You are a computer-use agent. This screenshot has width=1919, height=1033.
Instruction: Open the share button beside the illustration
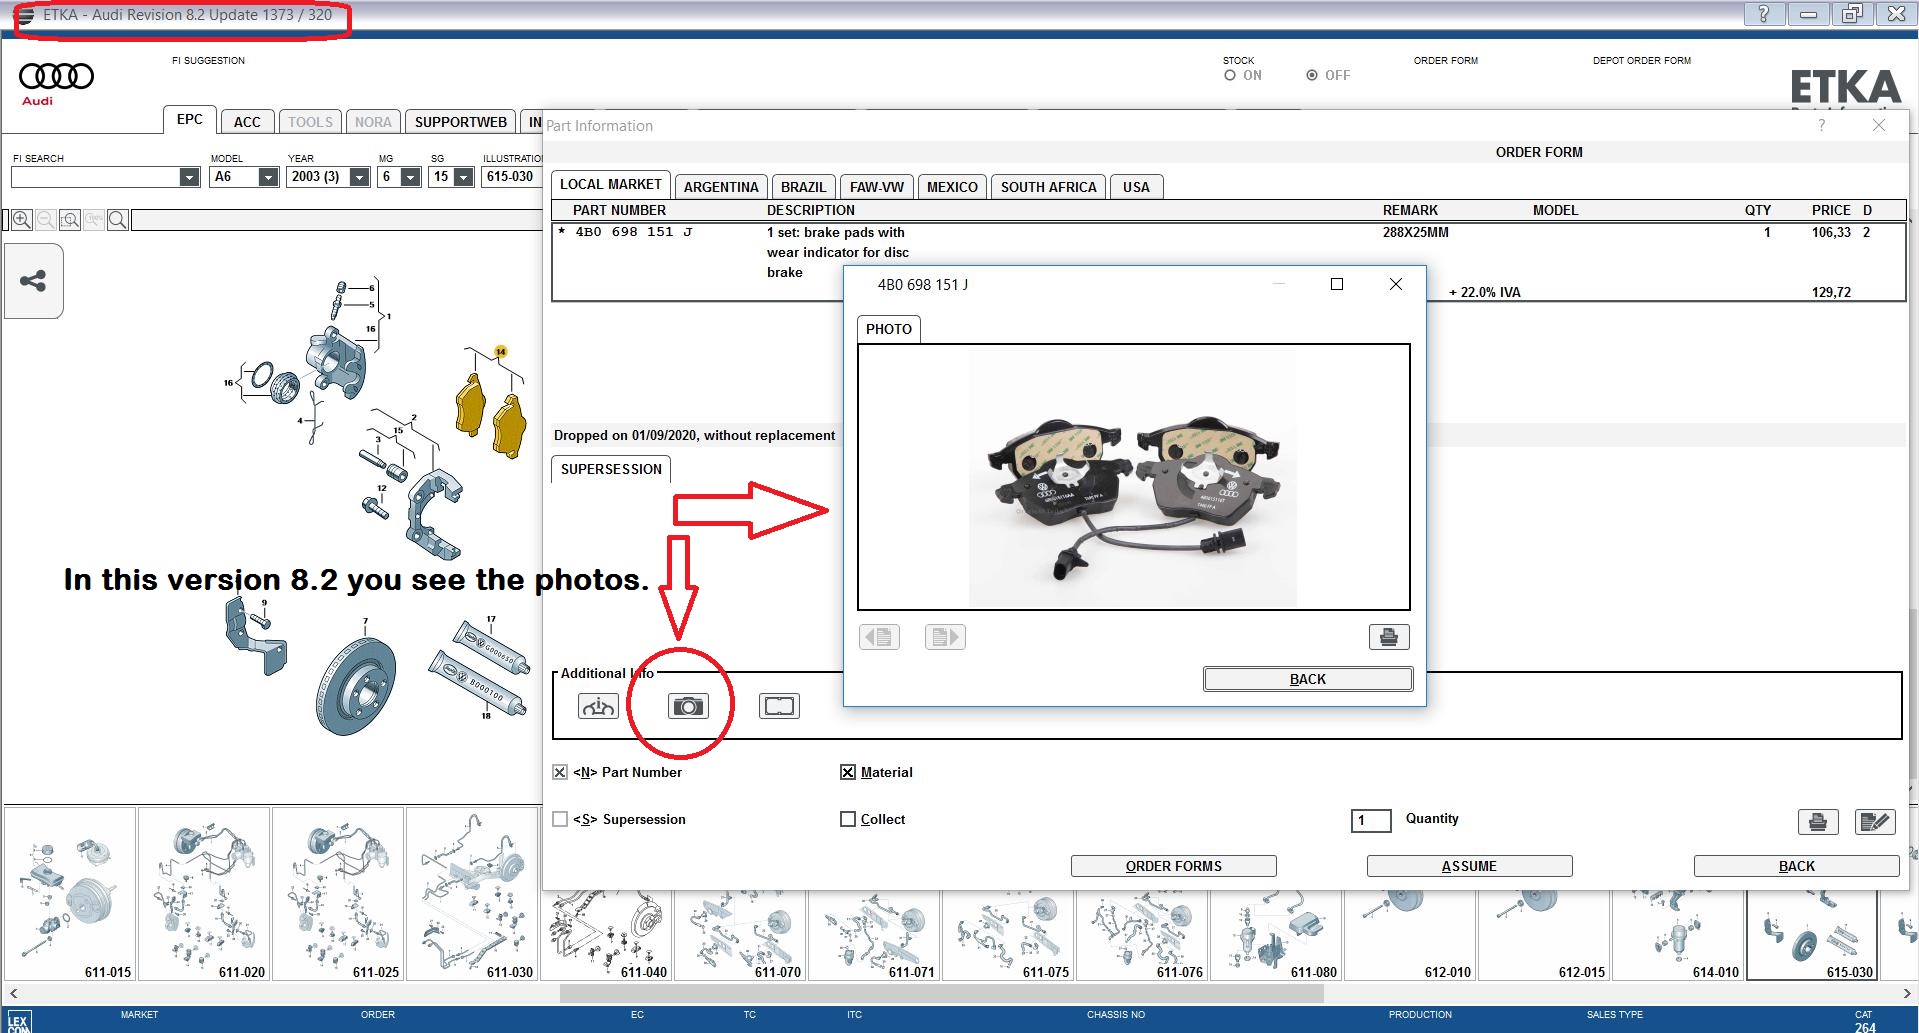[34, 281]
